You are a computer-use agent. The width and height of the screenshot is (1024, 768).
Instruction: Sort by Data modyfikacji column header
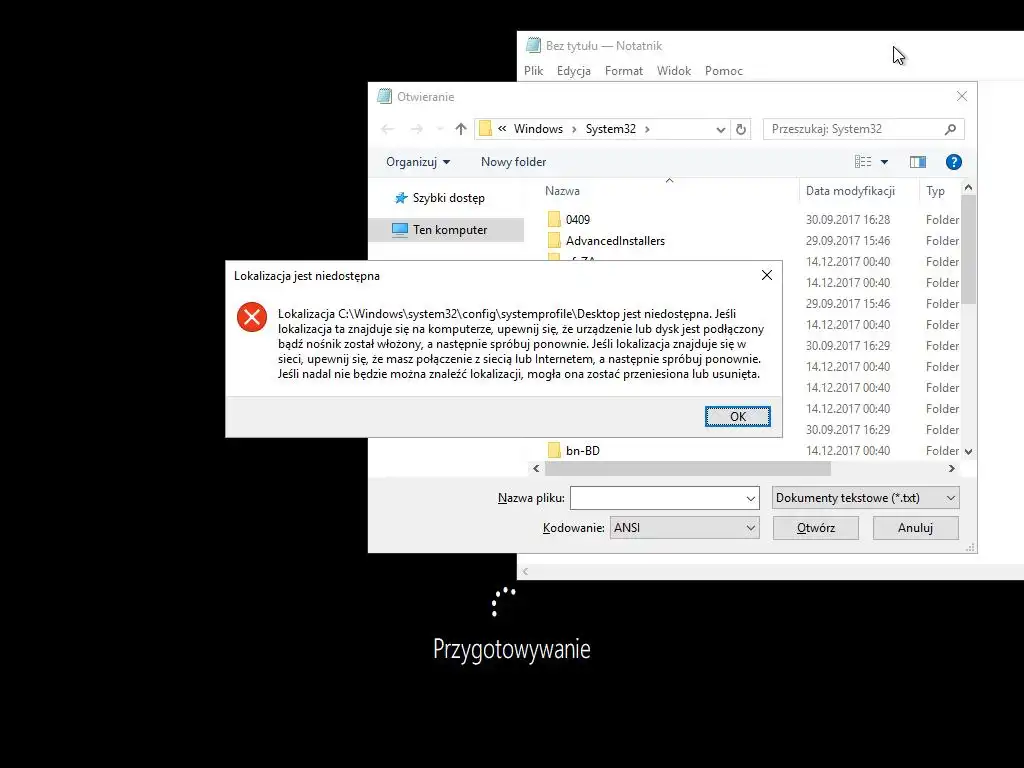point(850,191)
